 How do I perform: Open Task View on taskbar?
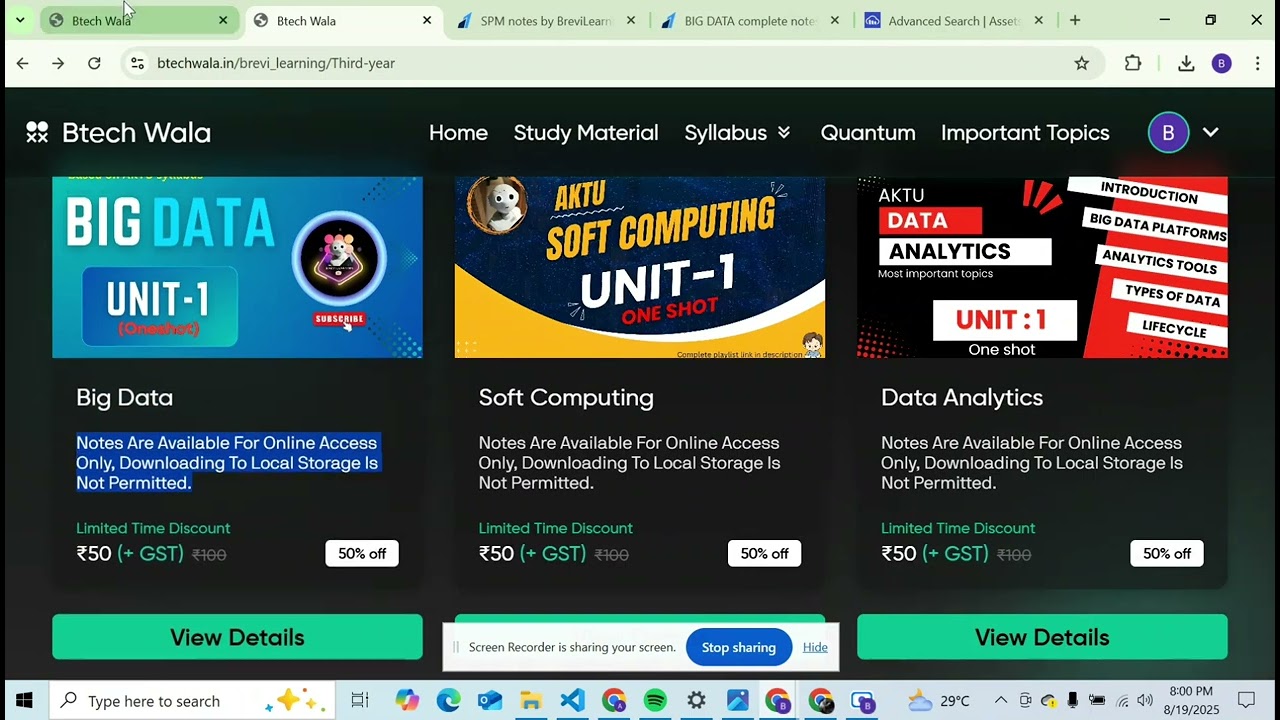pos(360,701)
